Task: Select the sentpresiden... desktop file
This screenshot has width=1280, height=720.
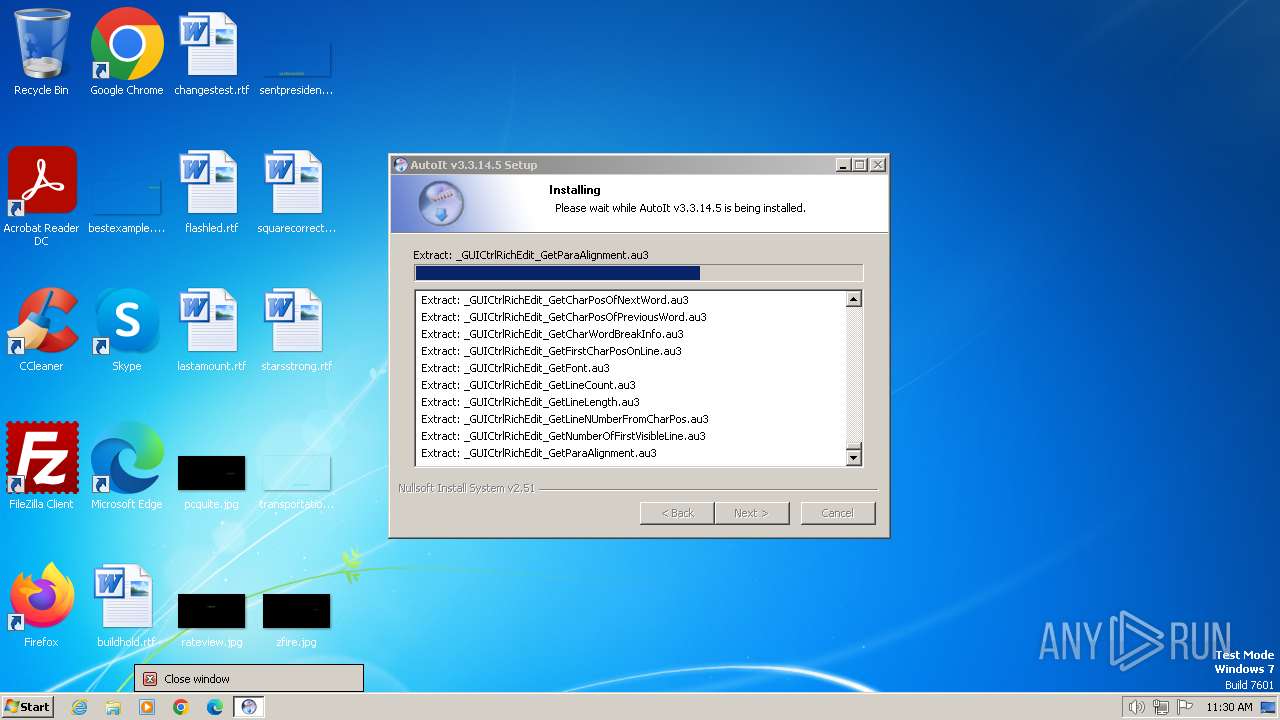Action: click(296, 67)
